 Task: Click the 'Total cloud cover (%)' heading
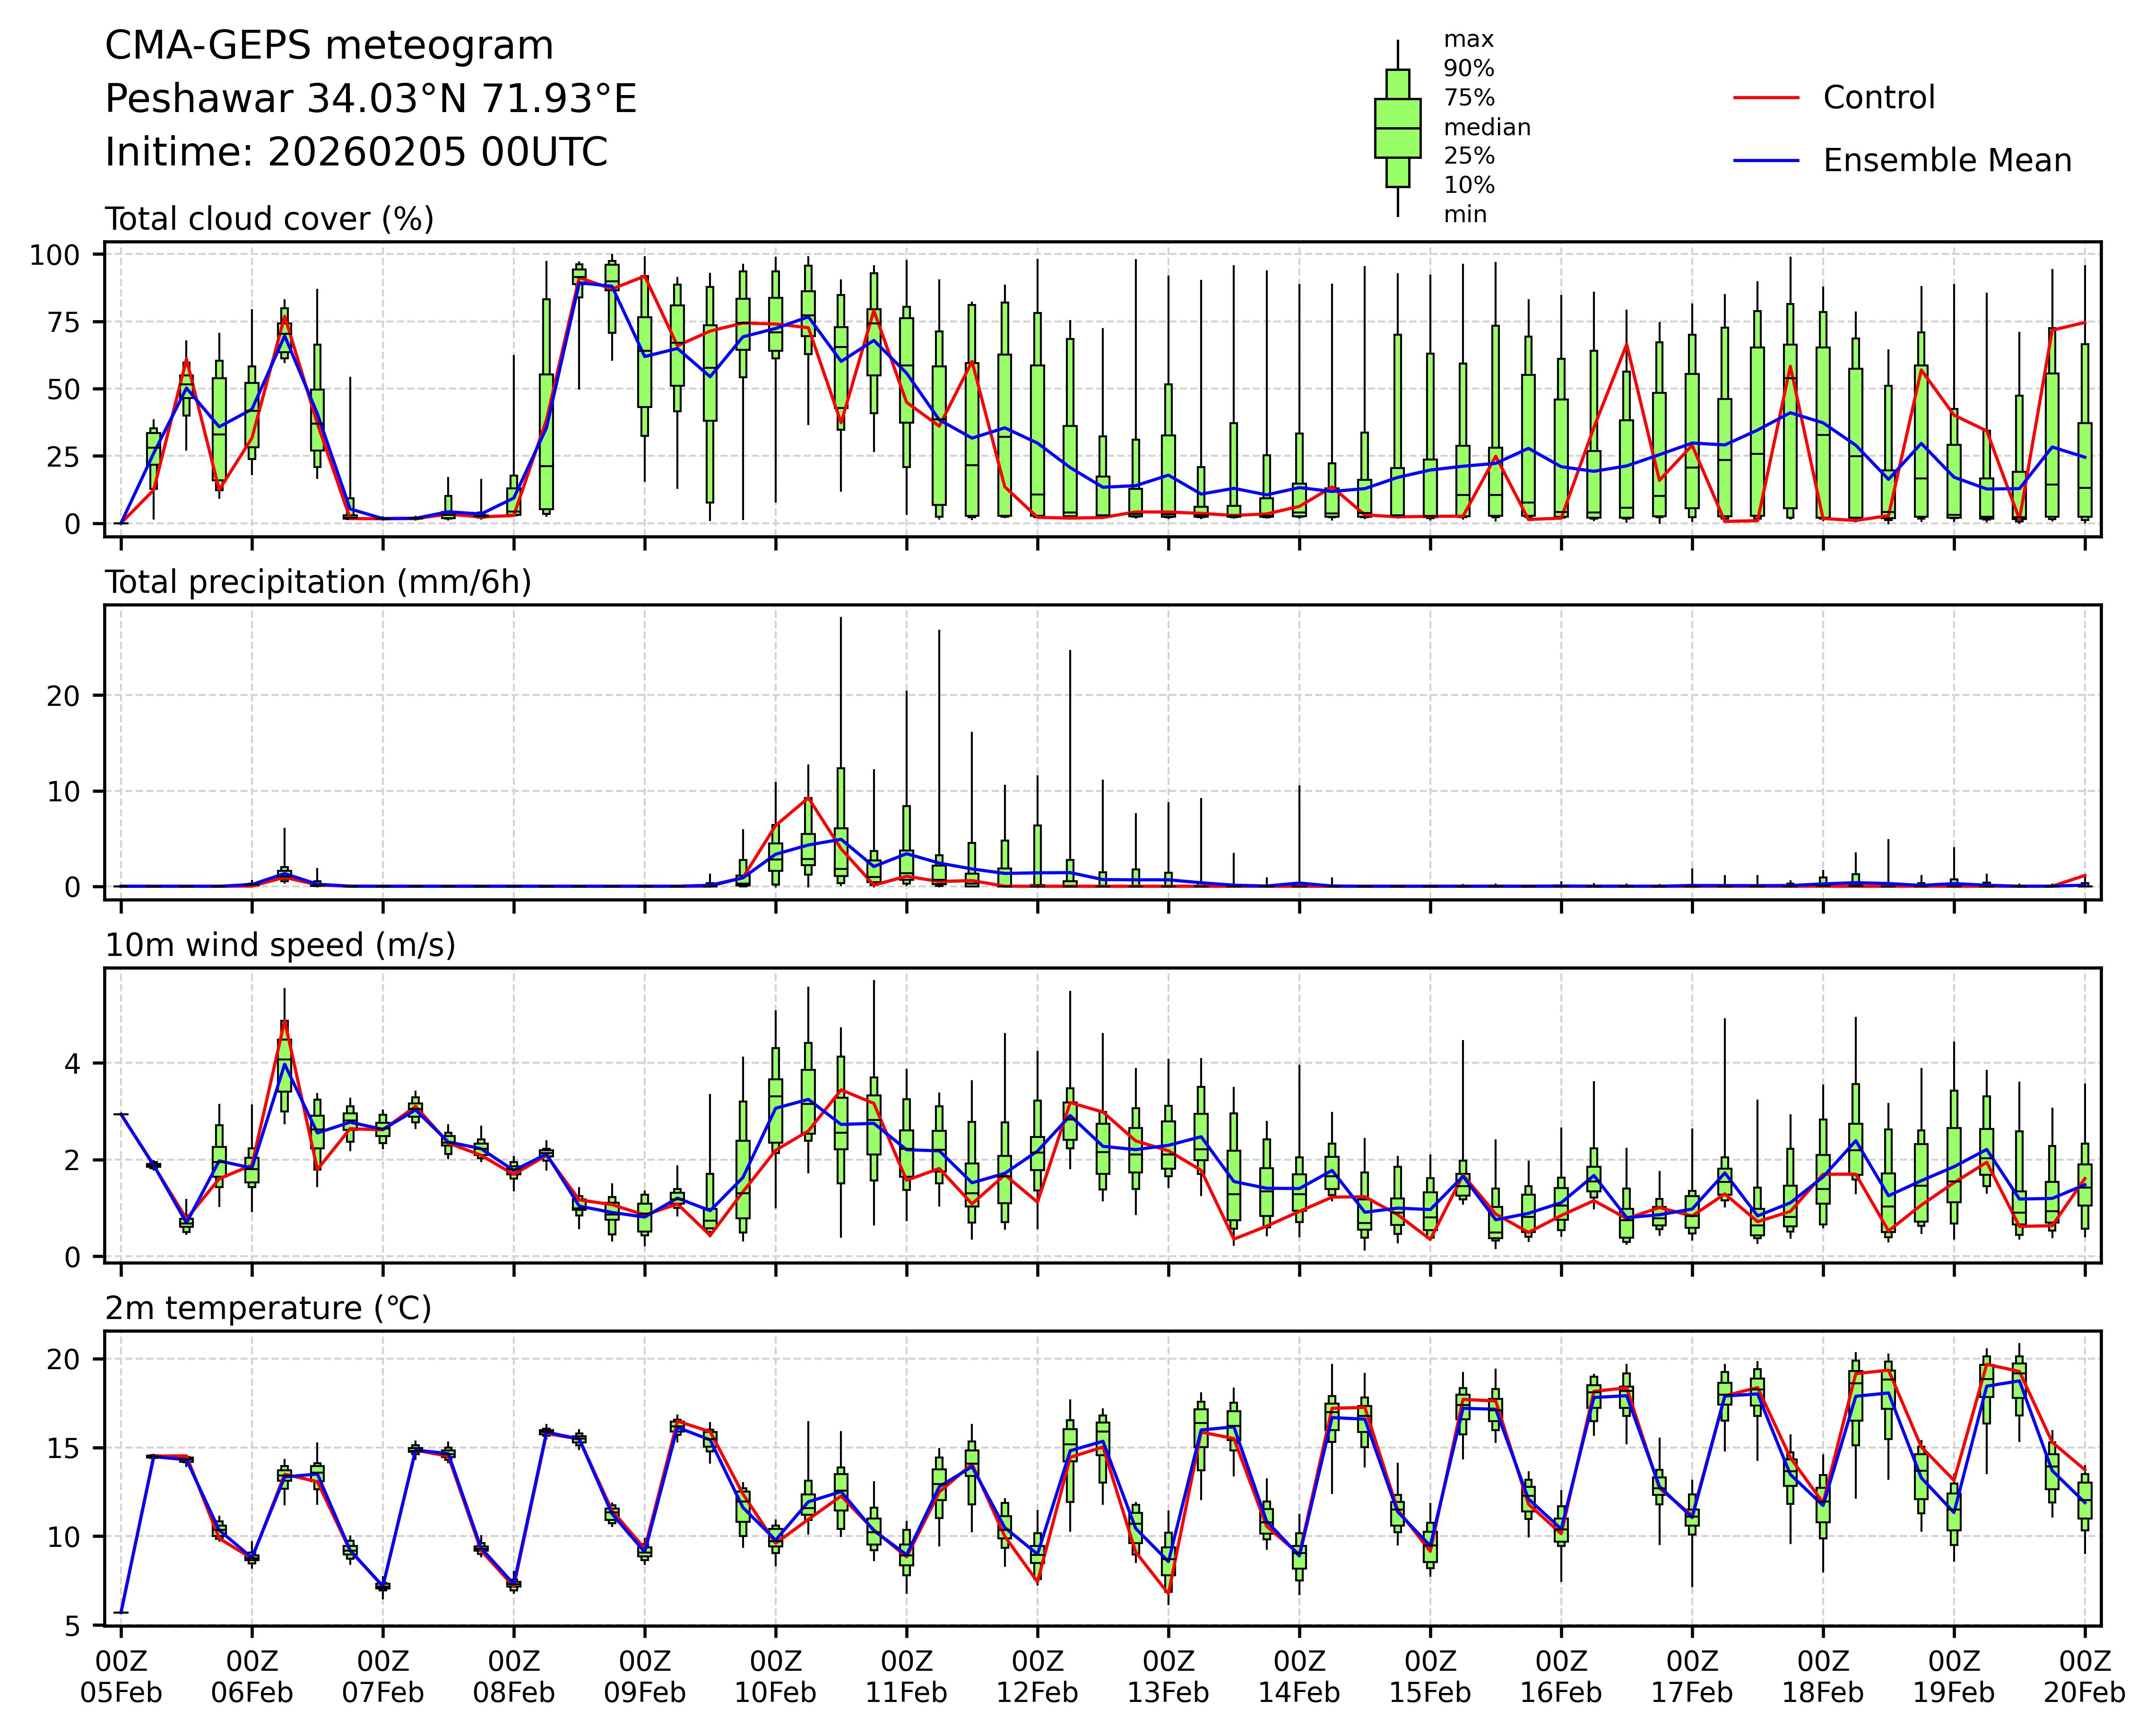(x=269, y=219)
